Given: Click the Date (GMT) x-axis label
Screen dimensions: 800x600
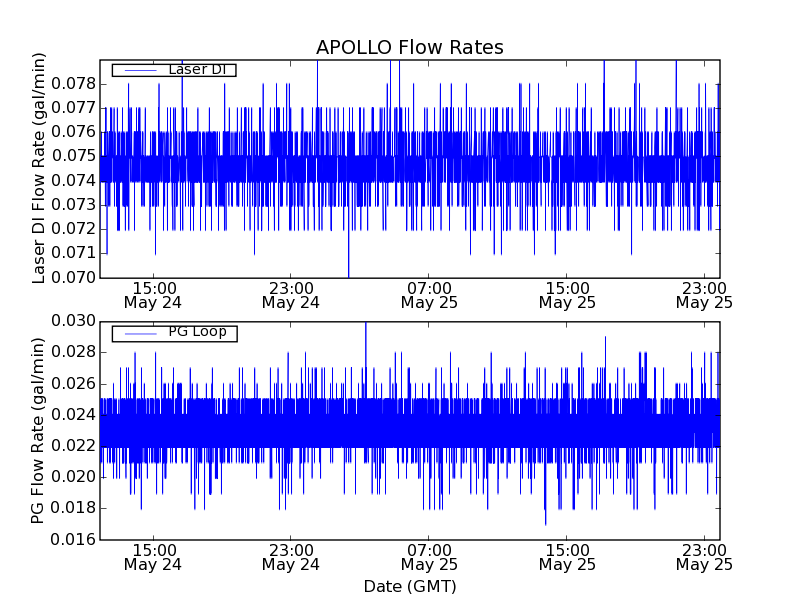Looking at the screenshot, I should click(x=409, y=586).
